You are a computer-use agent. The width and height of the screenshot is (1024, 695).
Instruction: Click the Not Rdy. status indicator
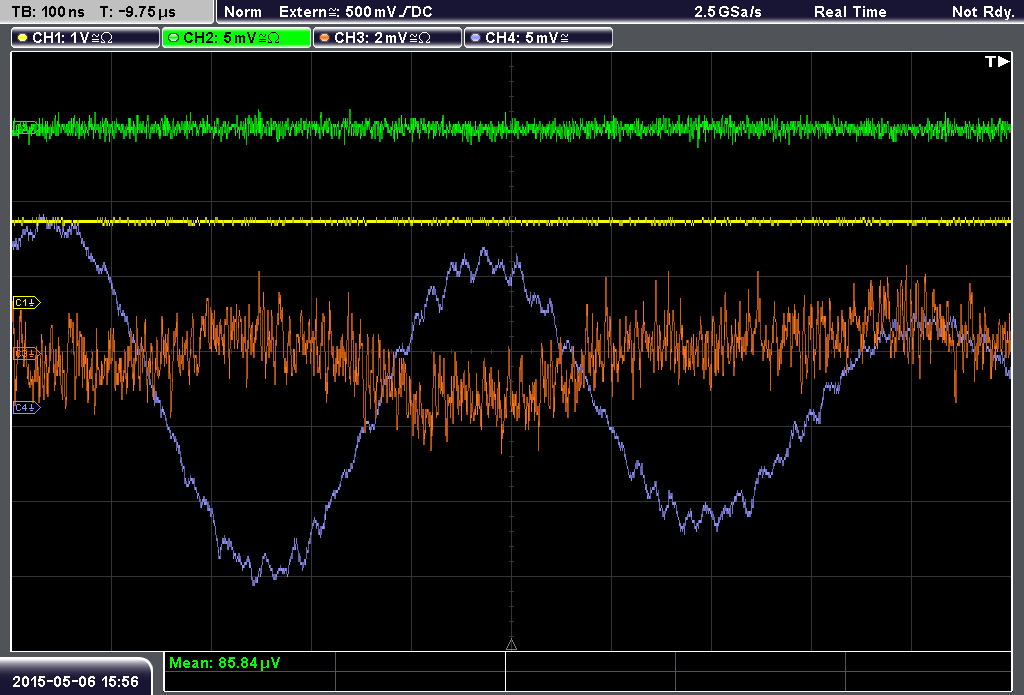click(983, 12)
